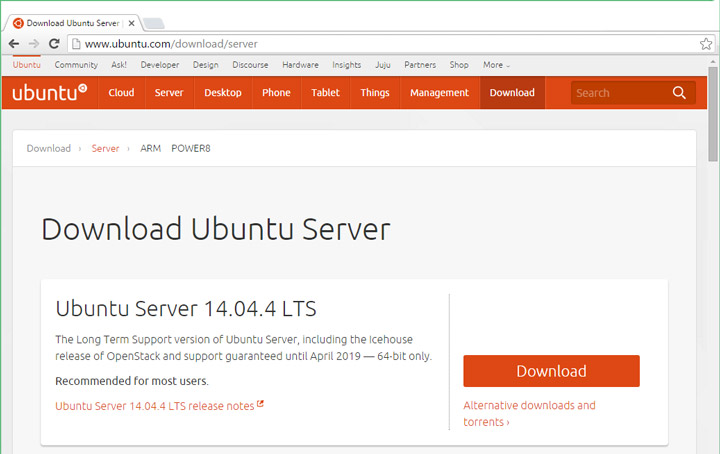Click the Download breadcrumb

tap(49, 148)
